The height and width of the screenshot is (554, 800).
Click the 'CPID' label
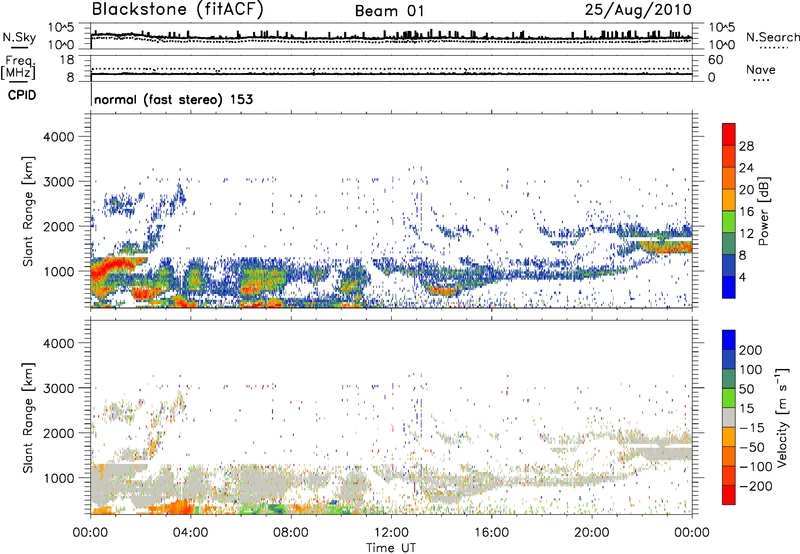(22, 95)
